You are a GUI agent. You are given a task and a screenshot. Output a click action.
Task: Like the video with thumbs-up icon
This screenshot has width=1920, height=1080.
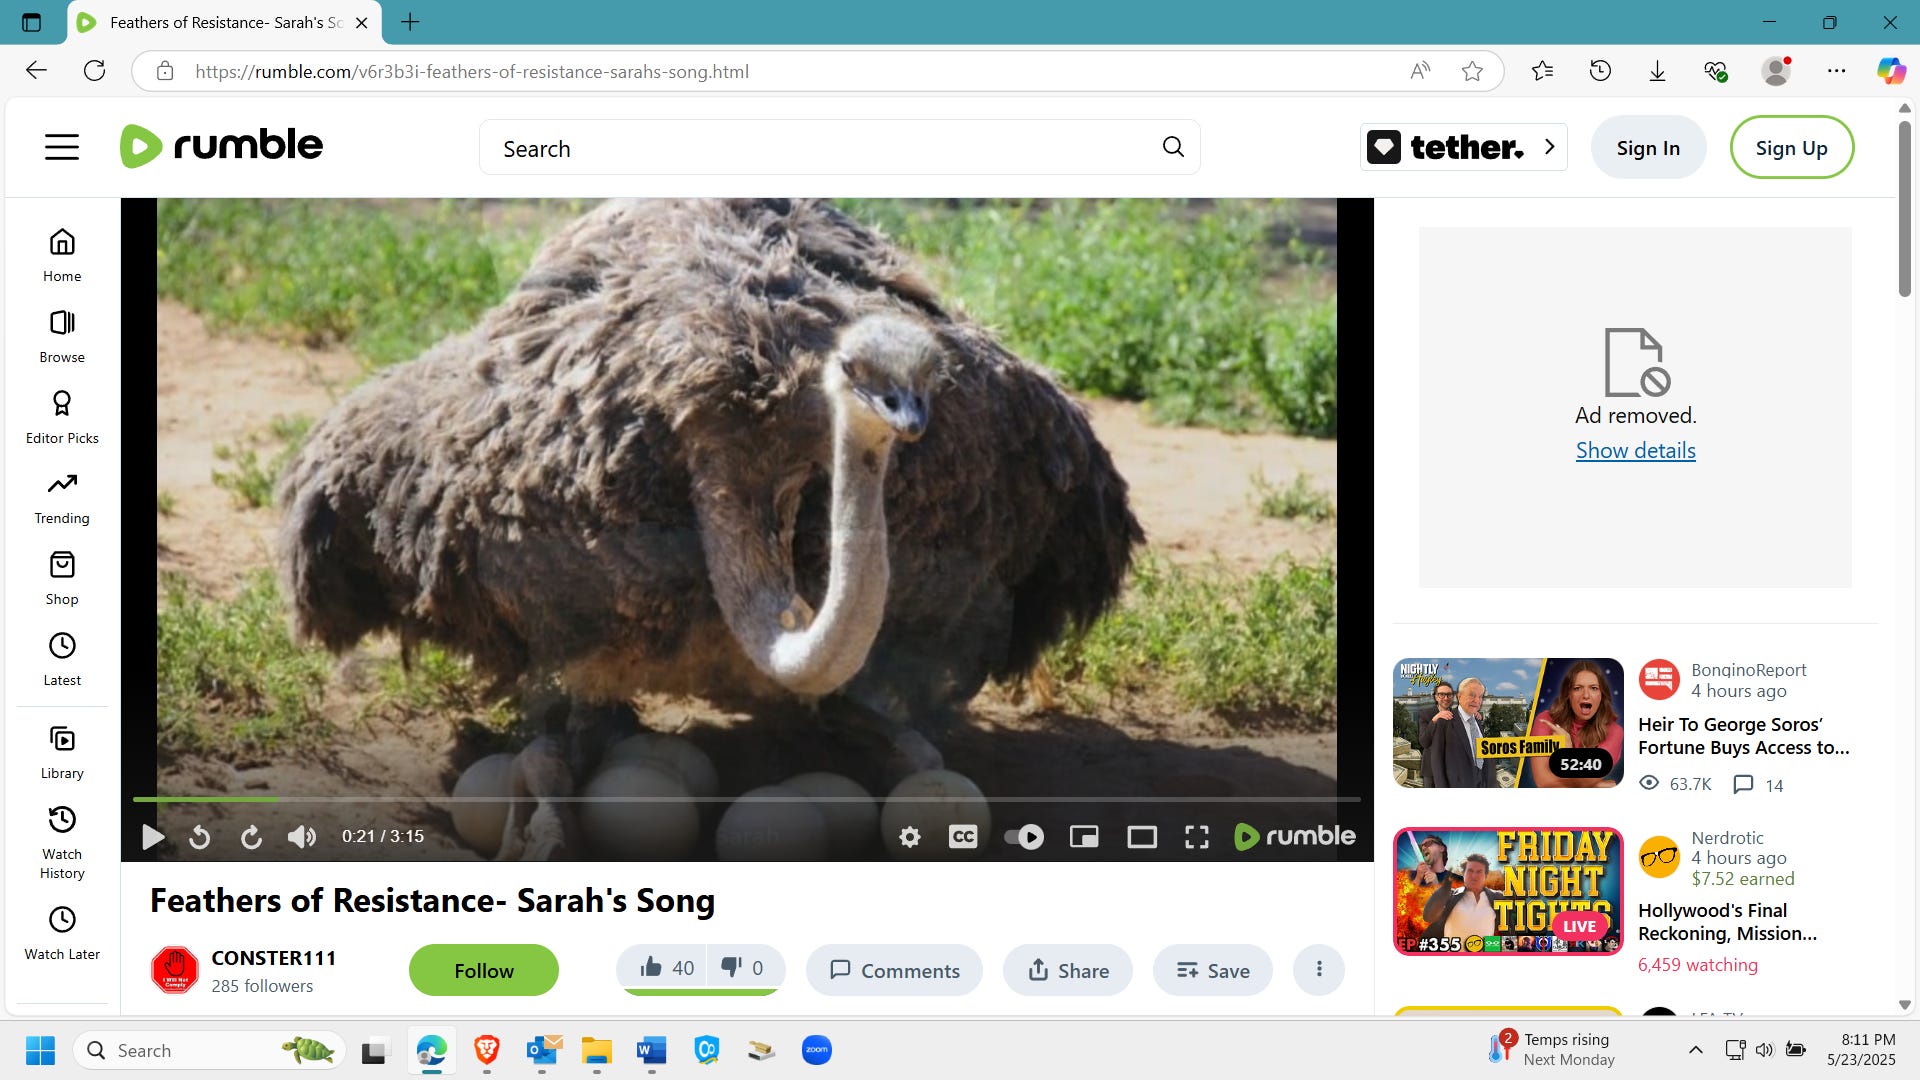pos(653,968)
